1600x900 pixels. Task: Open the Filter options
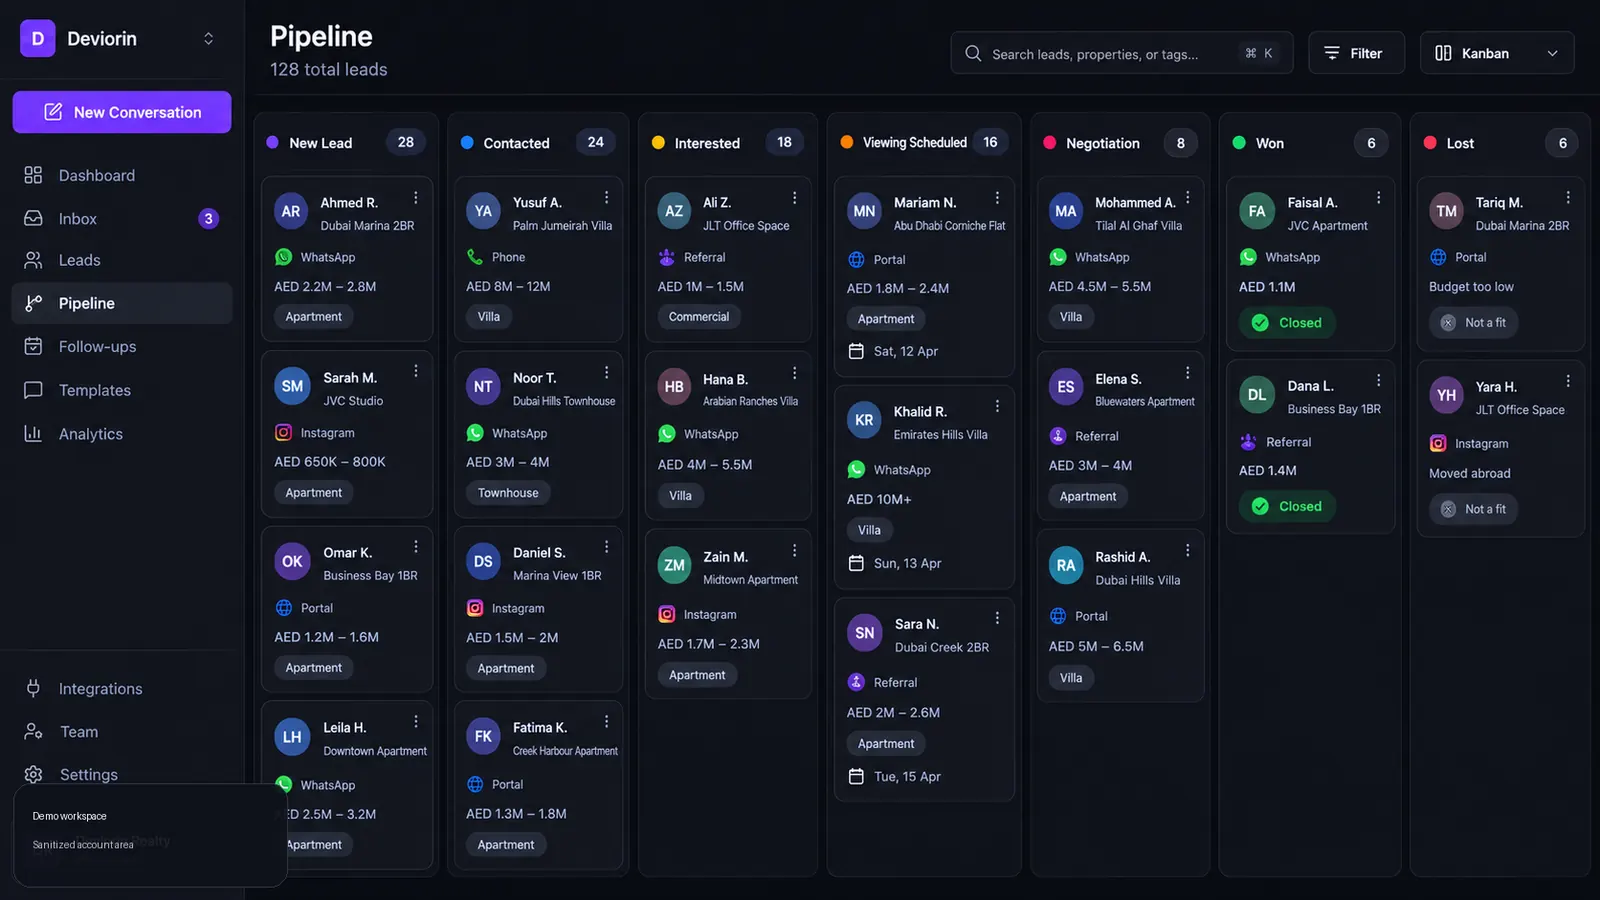[1356, 53]
